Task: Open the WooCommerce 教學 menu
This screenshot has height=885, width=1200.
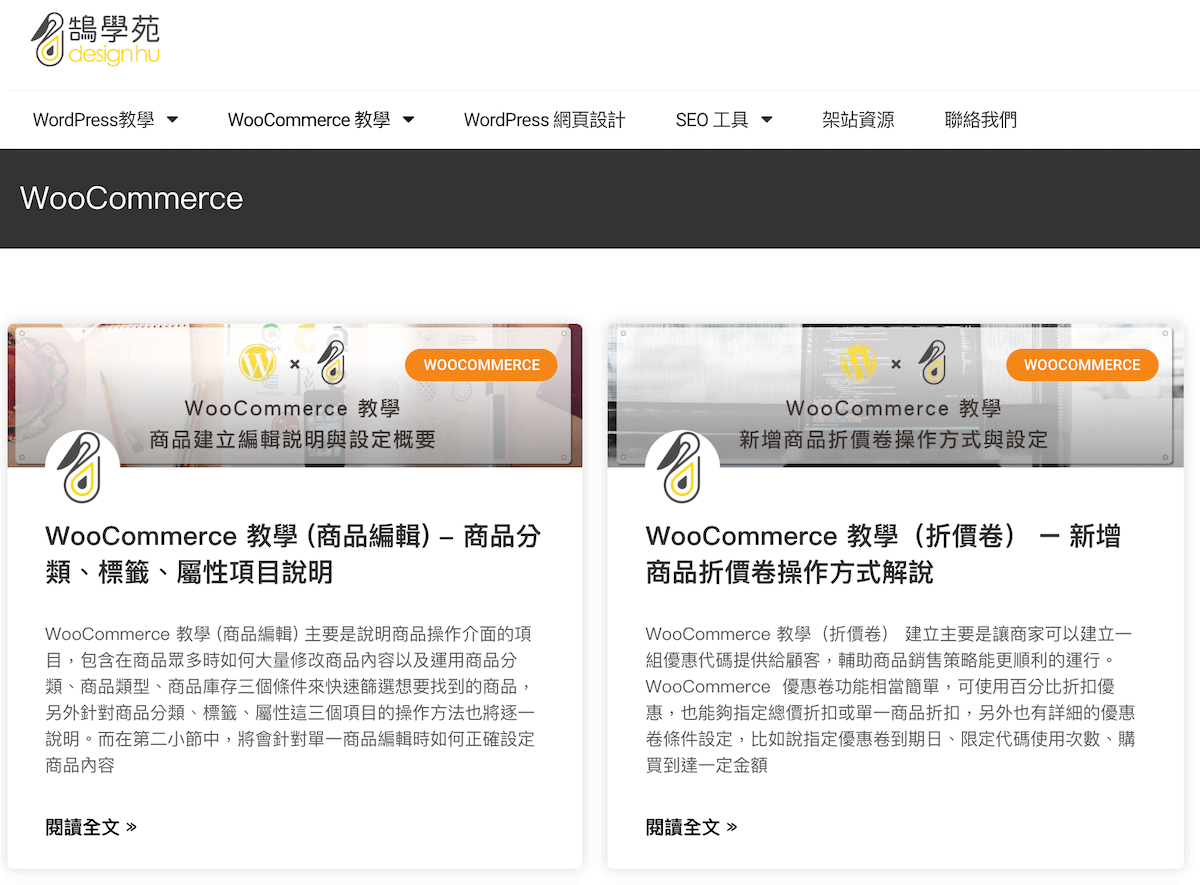Action: click(309, 120)
